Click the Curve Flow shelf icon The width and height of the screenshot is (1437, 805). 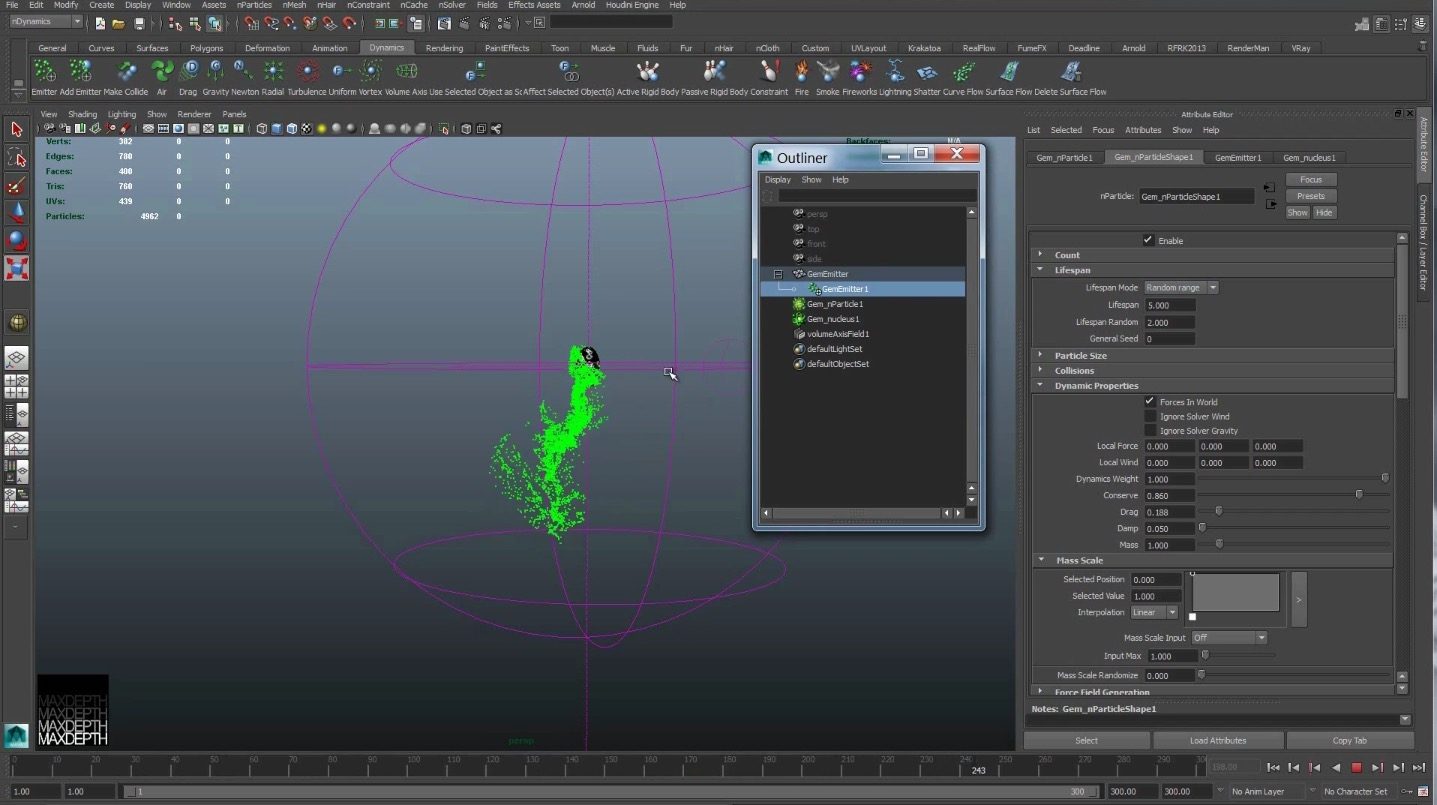coord(963,71)
